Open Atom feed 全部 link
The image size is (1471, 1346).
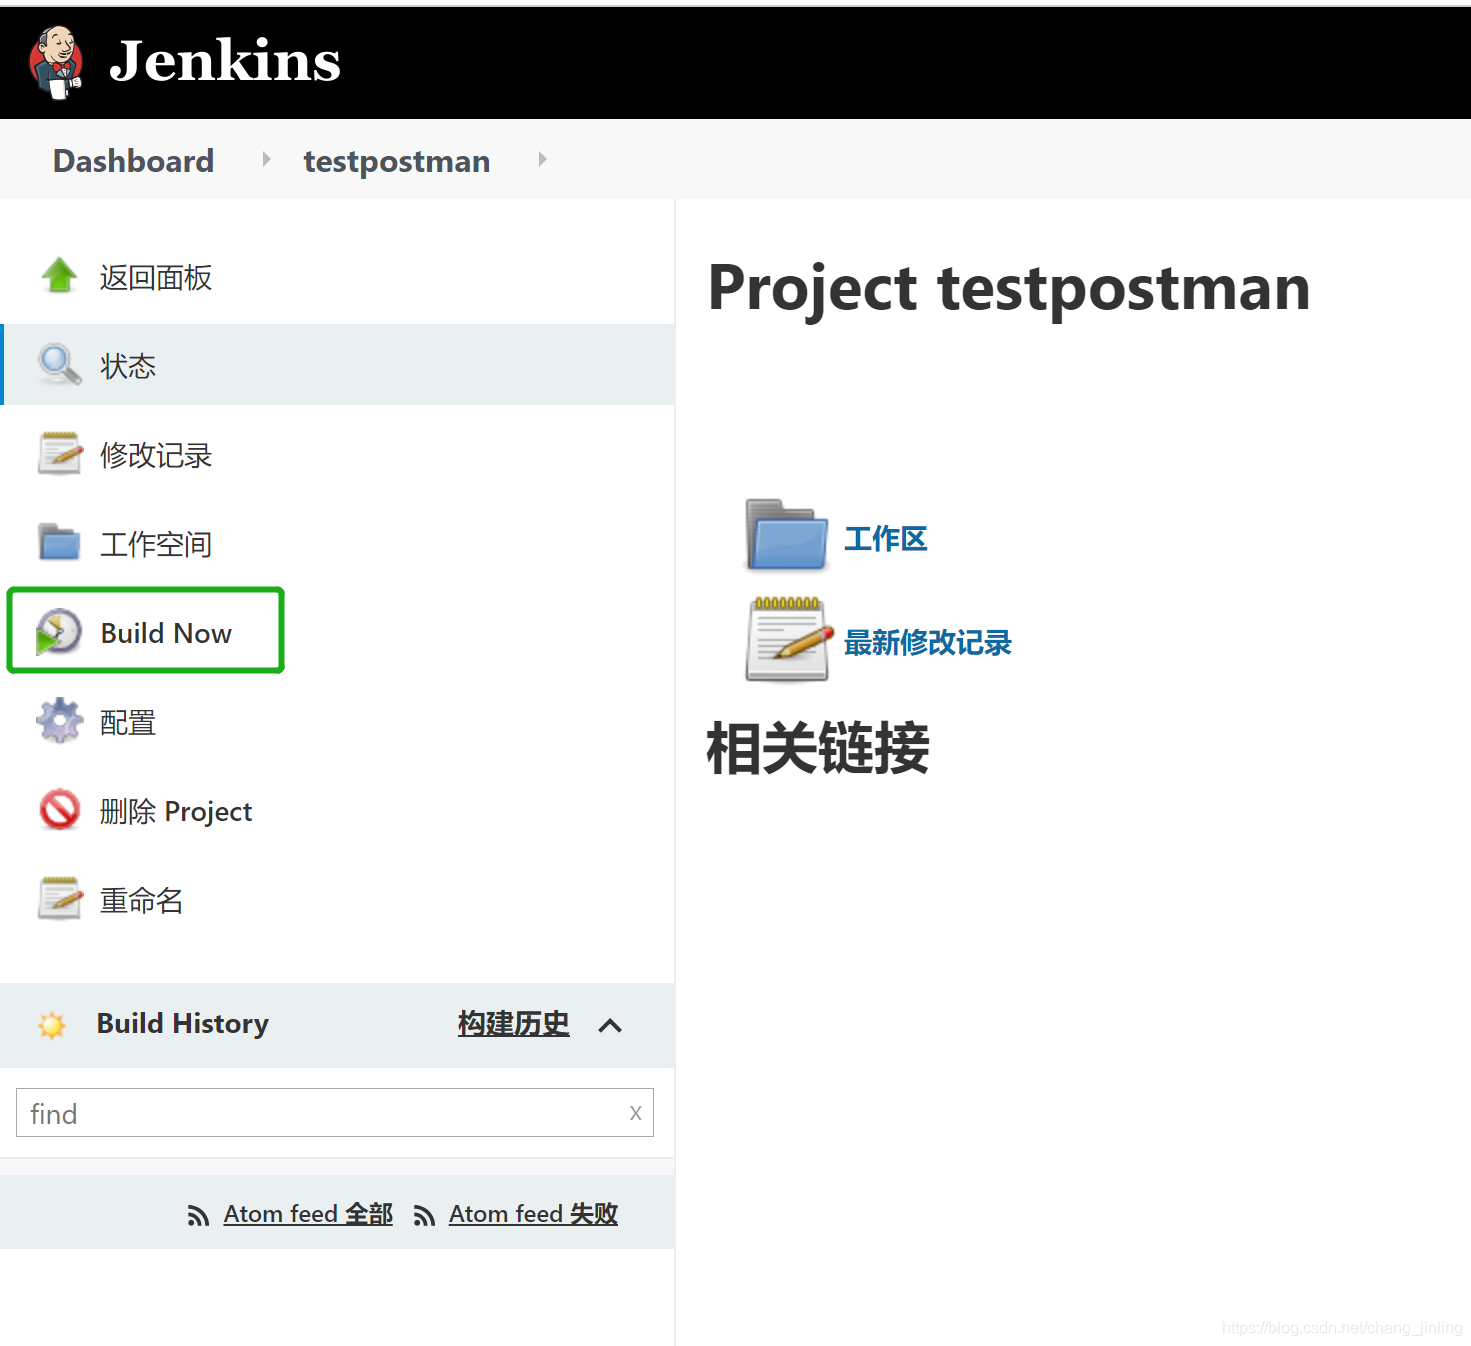308,1214
